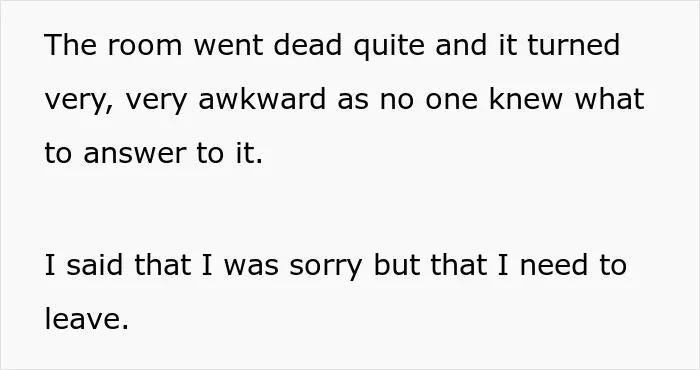
Task: Select the word "sorry"
Action: click(325, 266)
